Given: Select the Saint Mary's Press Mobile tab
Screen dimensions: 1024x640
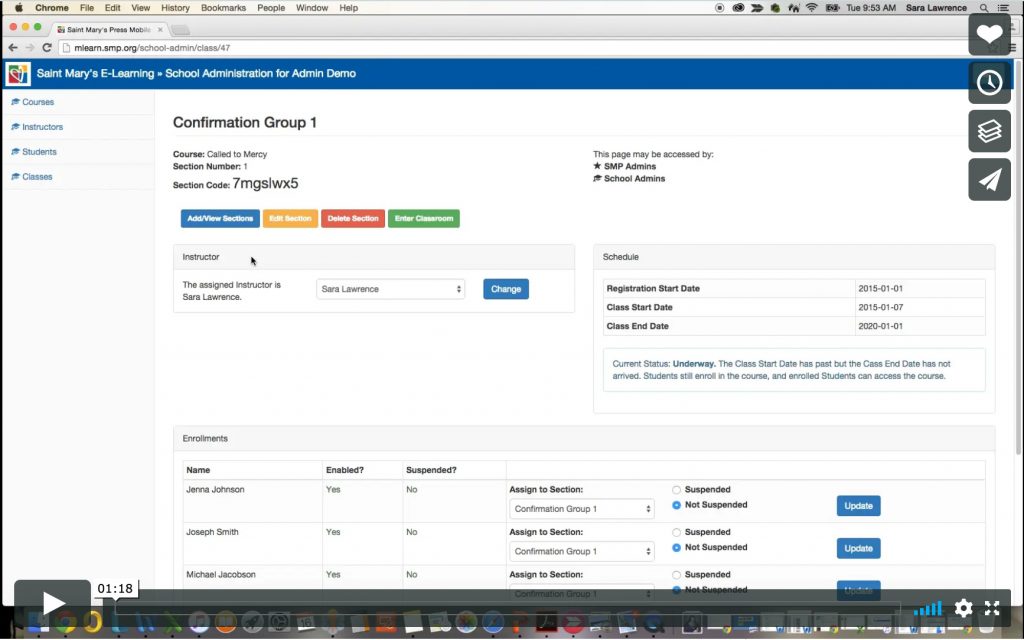Looking at the screenshot, I should pos(108,29).
